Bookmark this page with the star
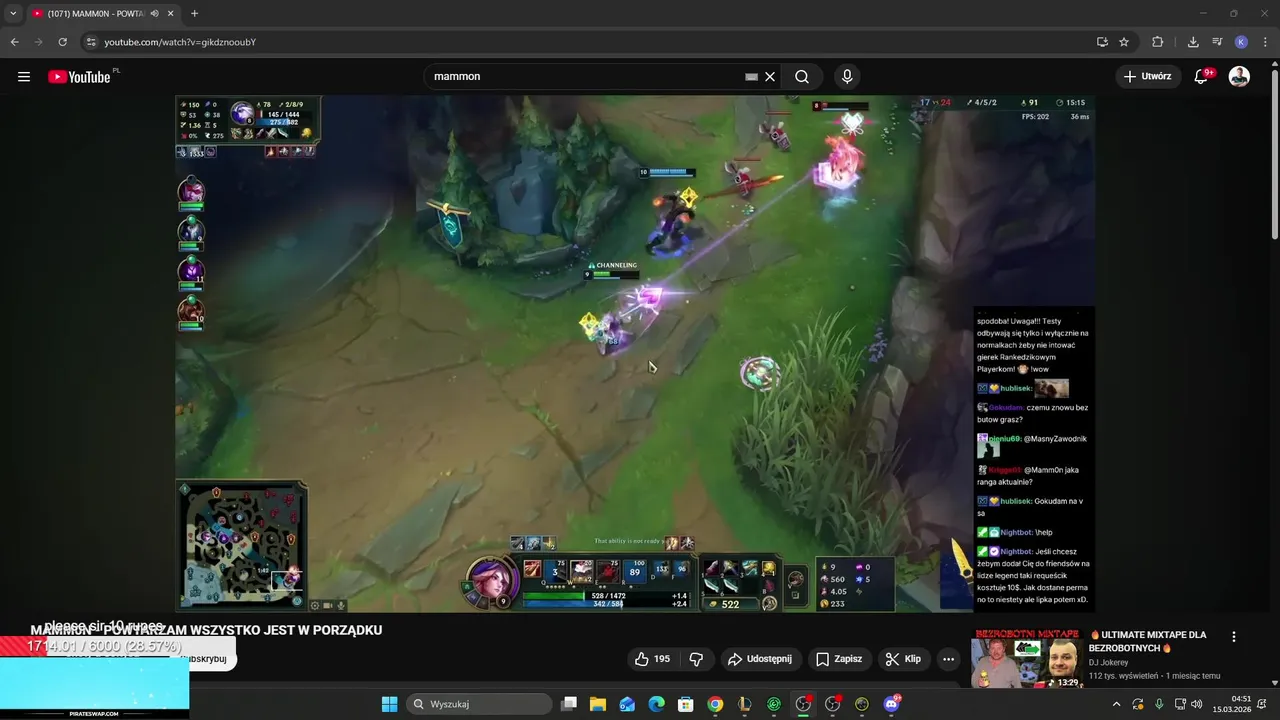The width and height of the screenshot is (1280, 720). 1124,42
